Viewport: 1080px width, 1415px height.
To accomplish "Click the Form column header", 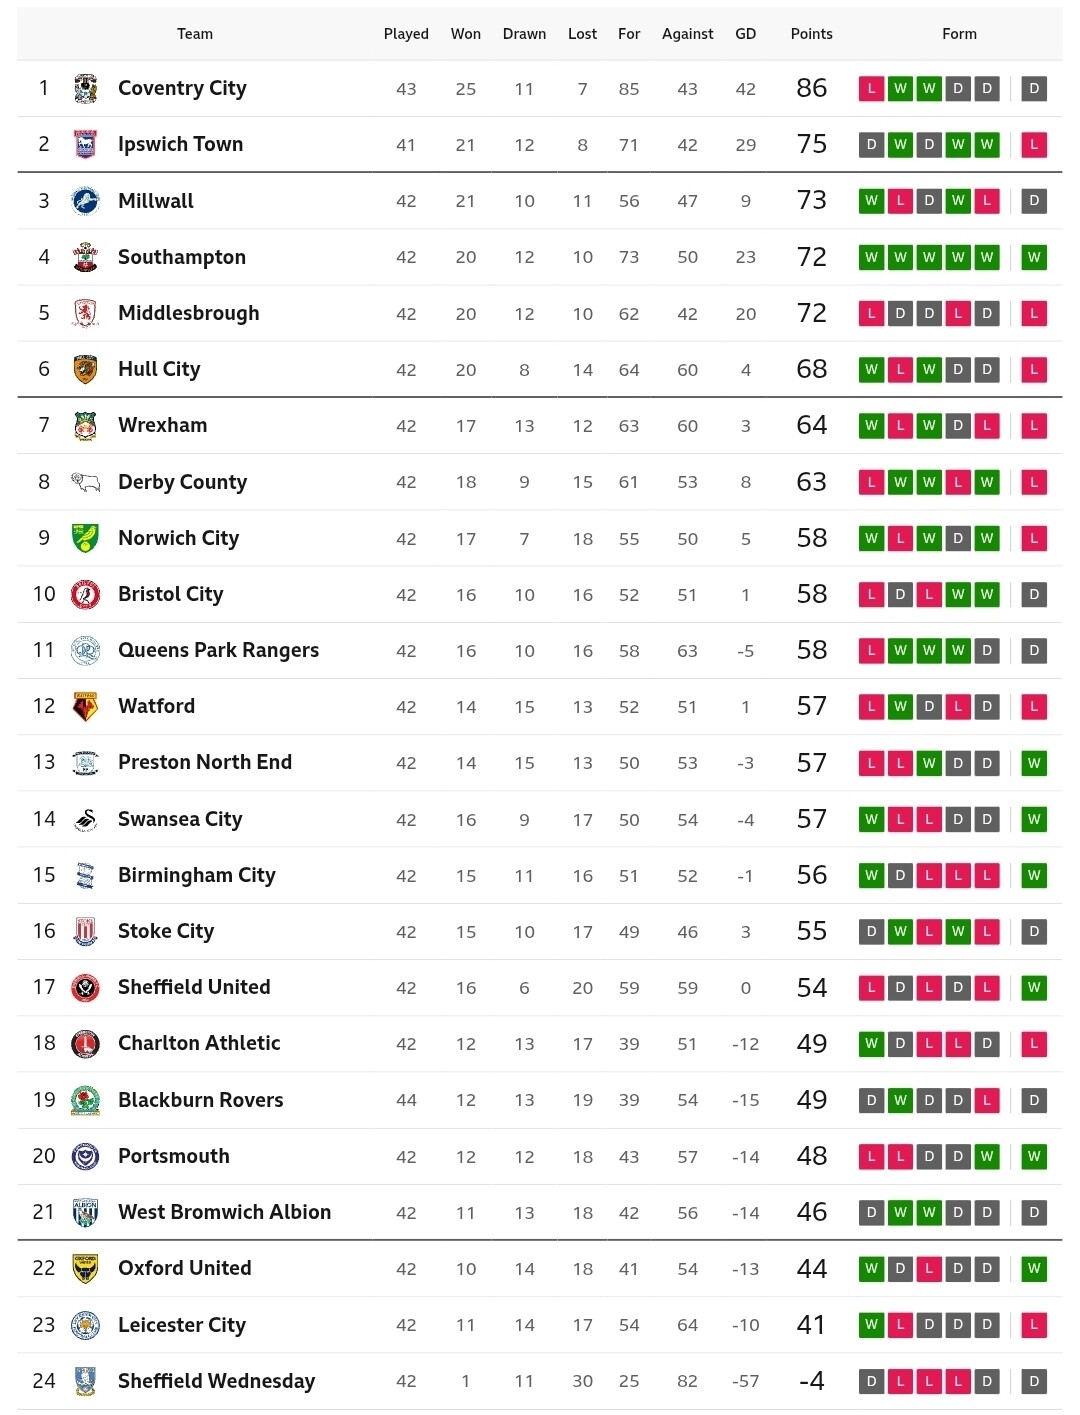I will click(x=959, y=34).
